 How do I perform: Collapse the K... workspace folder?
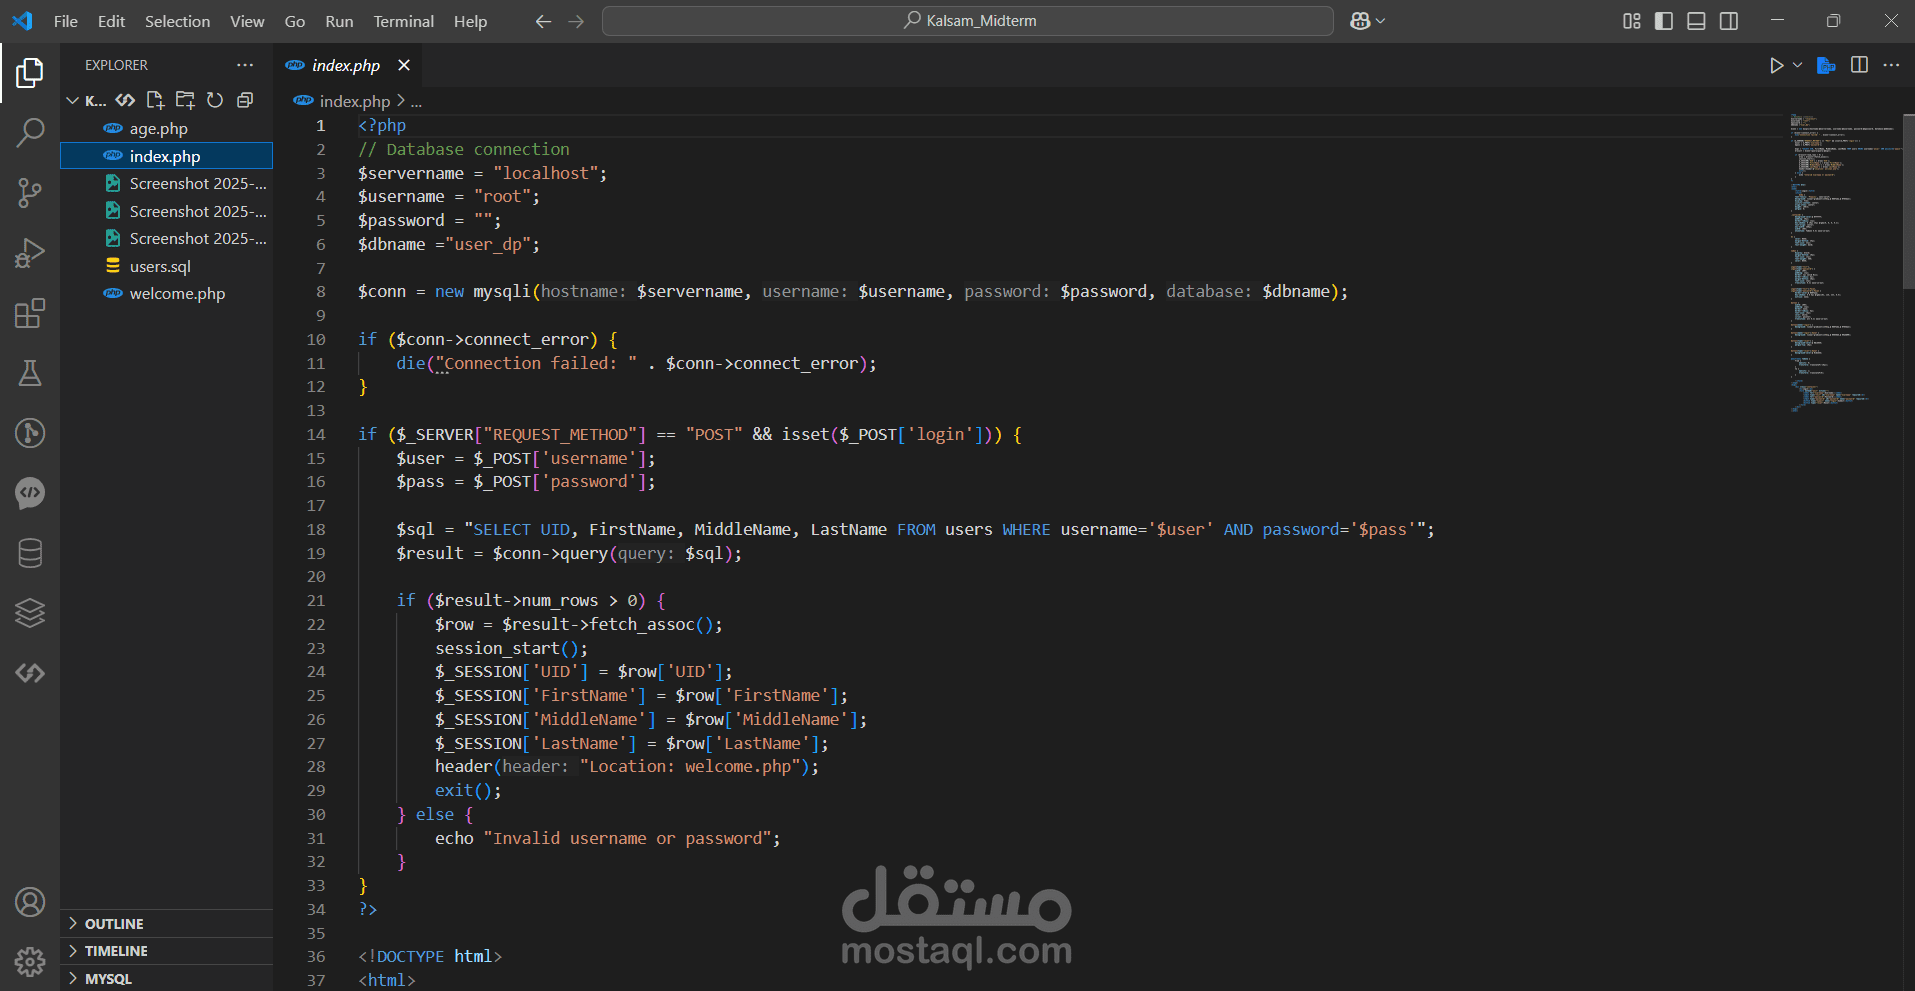72,100
